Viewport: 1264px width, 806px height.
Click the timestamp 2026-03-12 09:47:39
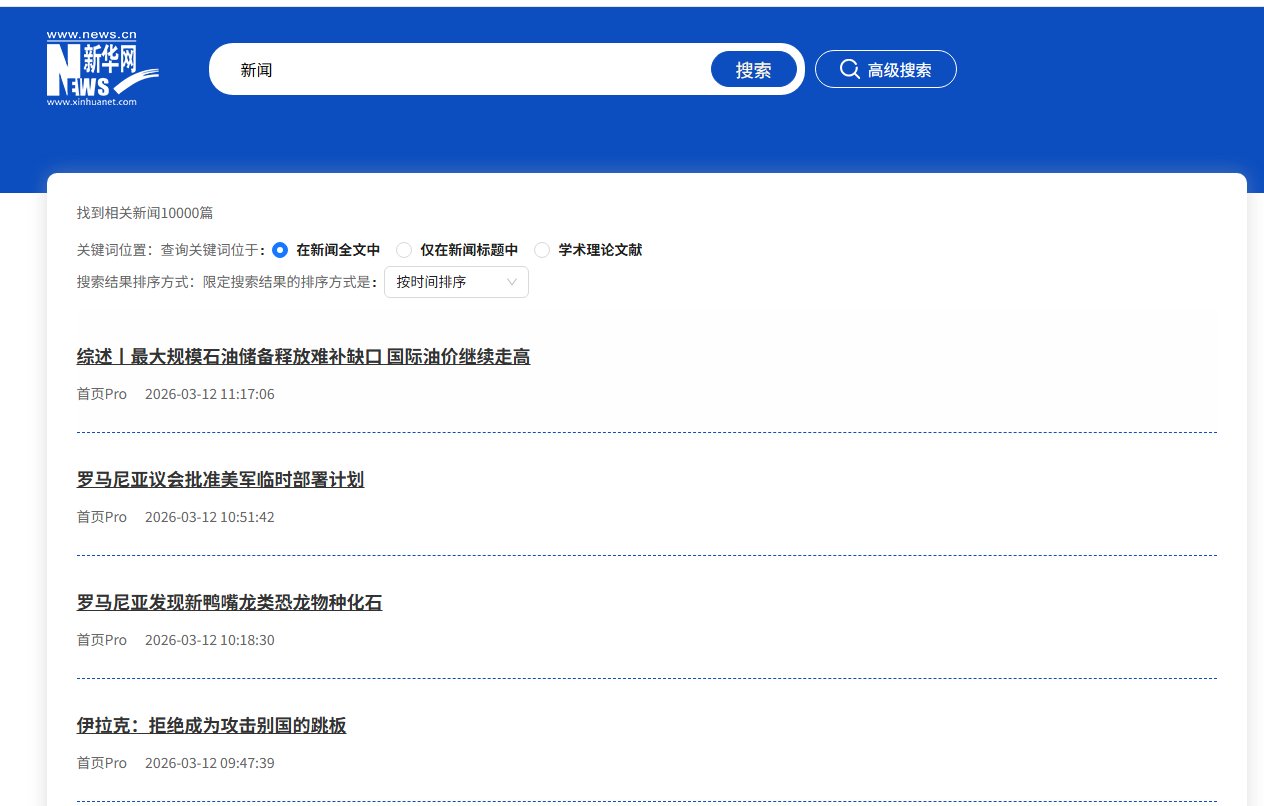tap(210, 763)
